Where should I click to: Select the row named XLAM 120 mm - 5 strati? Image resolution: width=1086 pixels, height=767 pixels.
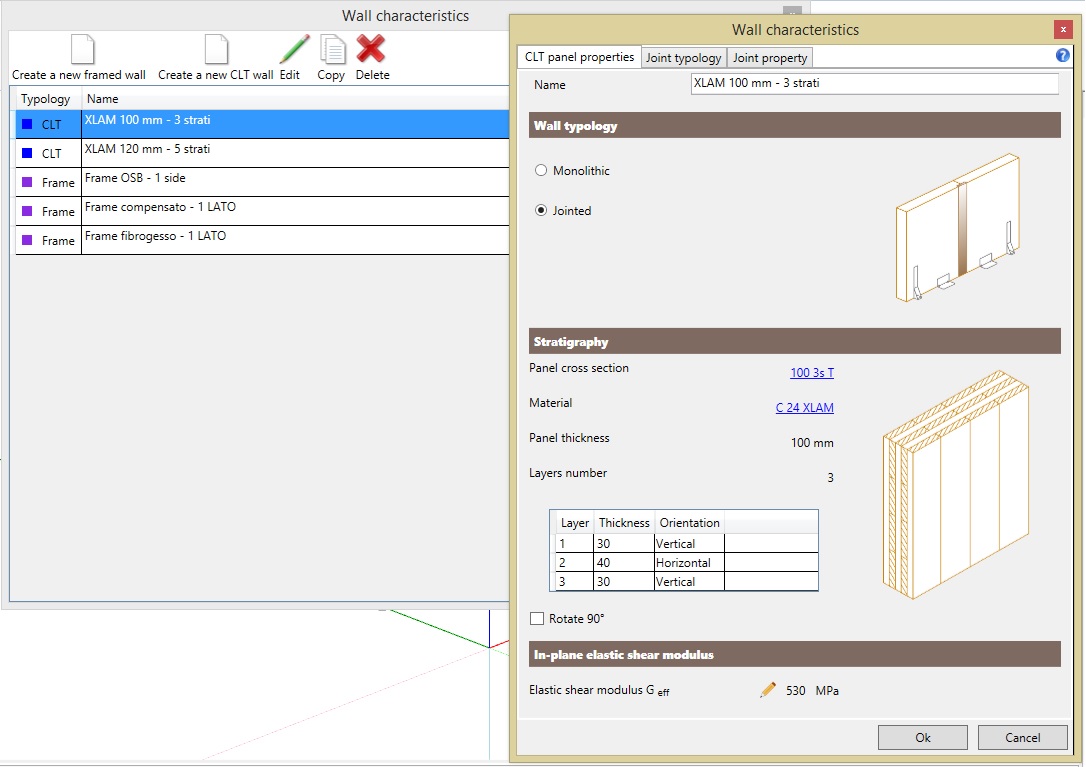(262, 153)
